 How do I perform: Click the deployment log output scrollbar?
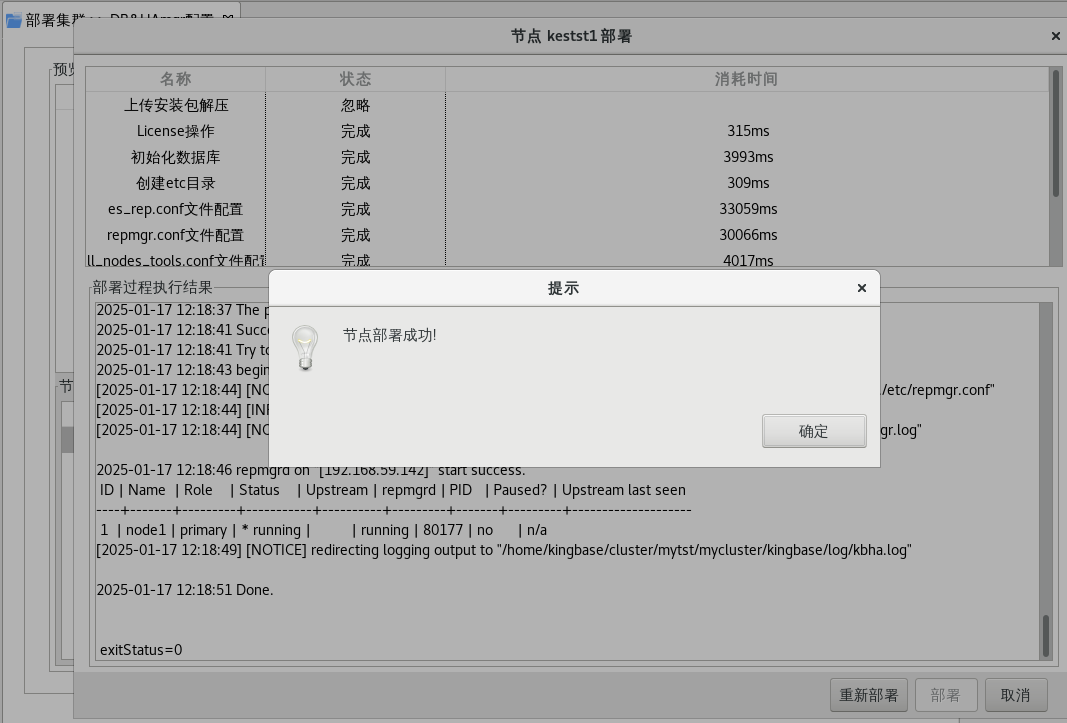(1046, 635)
